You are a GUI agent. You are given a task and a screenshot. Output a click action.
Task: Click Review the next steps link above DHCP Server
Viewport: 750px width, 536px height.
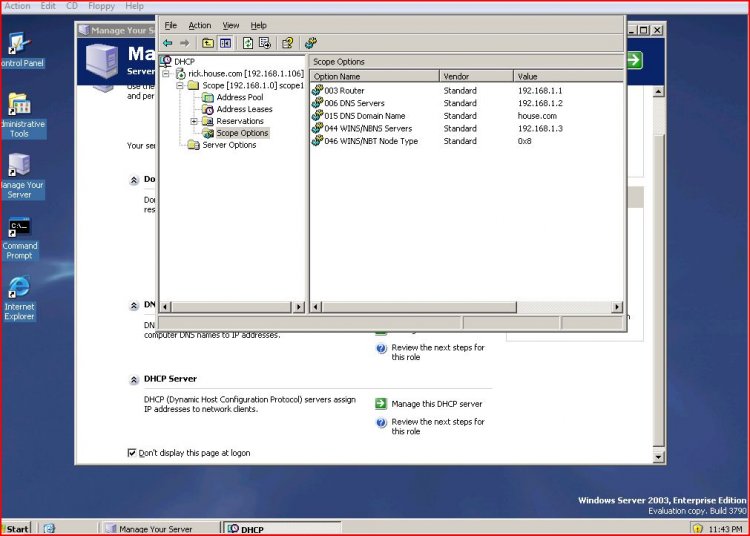click(438, 352)
